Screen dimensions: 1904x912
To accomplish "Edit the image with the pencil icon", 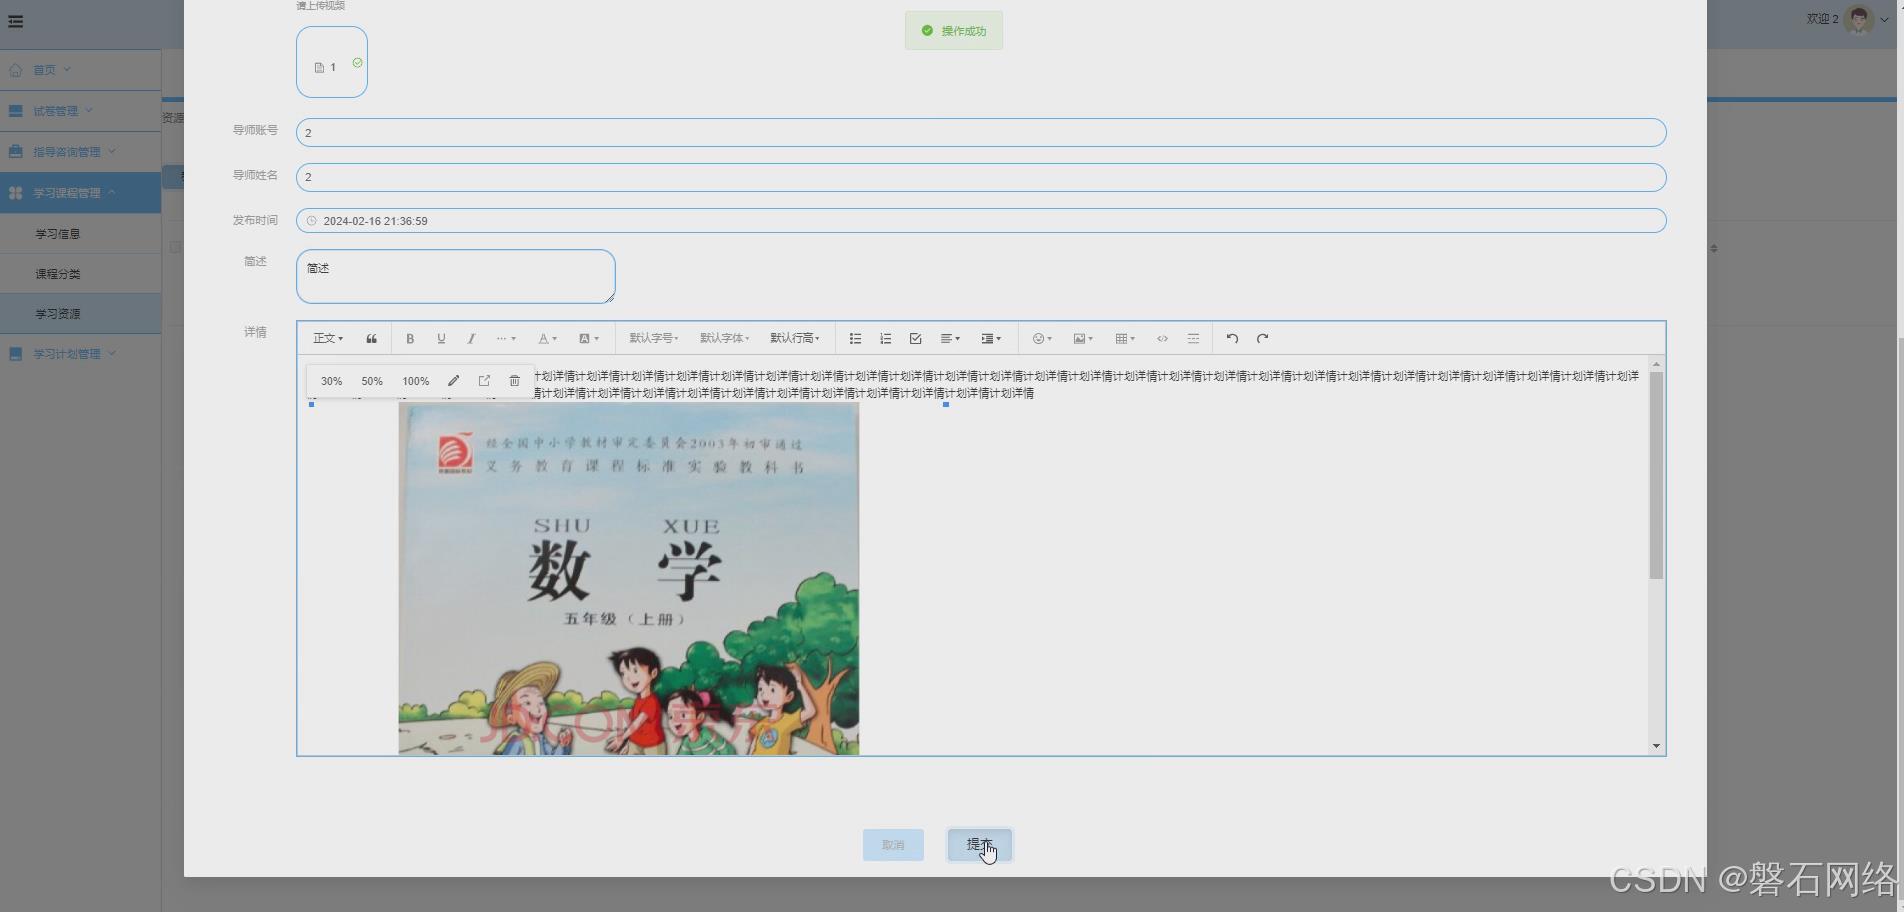I will coord(454,381).
